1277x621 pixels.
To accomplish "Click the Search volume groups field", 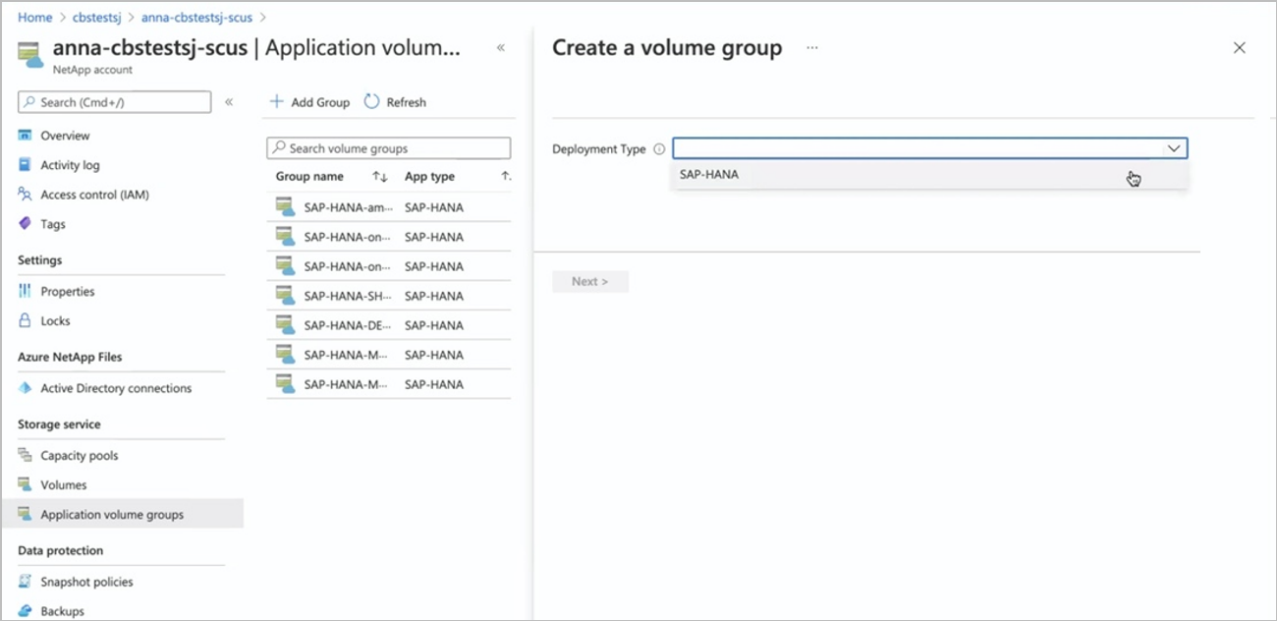I will 389,148.
